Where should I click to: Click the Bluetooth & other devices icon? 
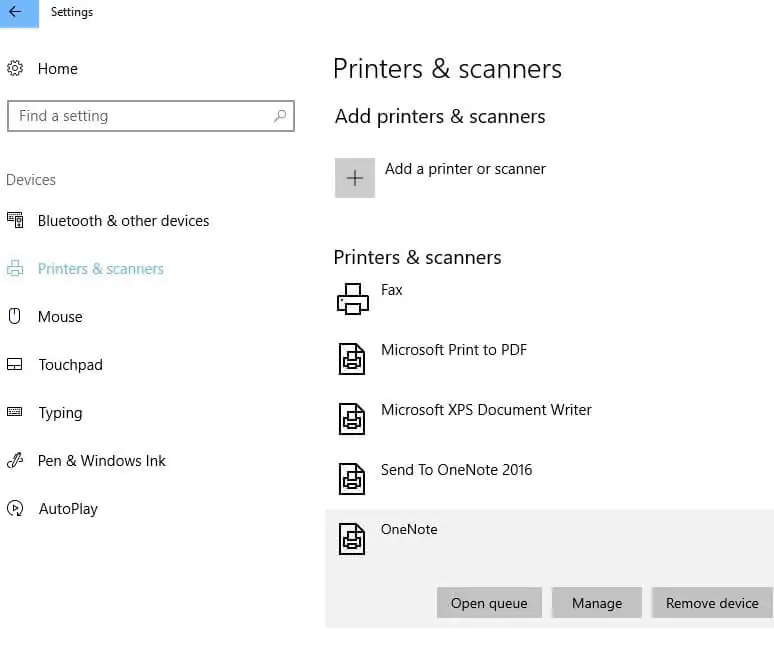(x=15, y=221)
